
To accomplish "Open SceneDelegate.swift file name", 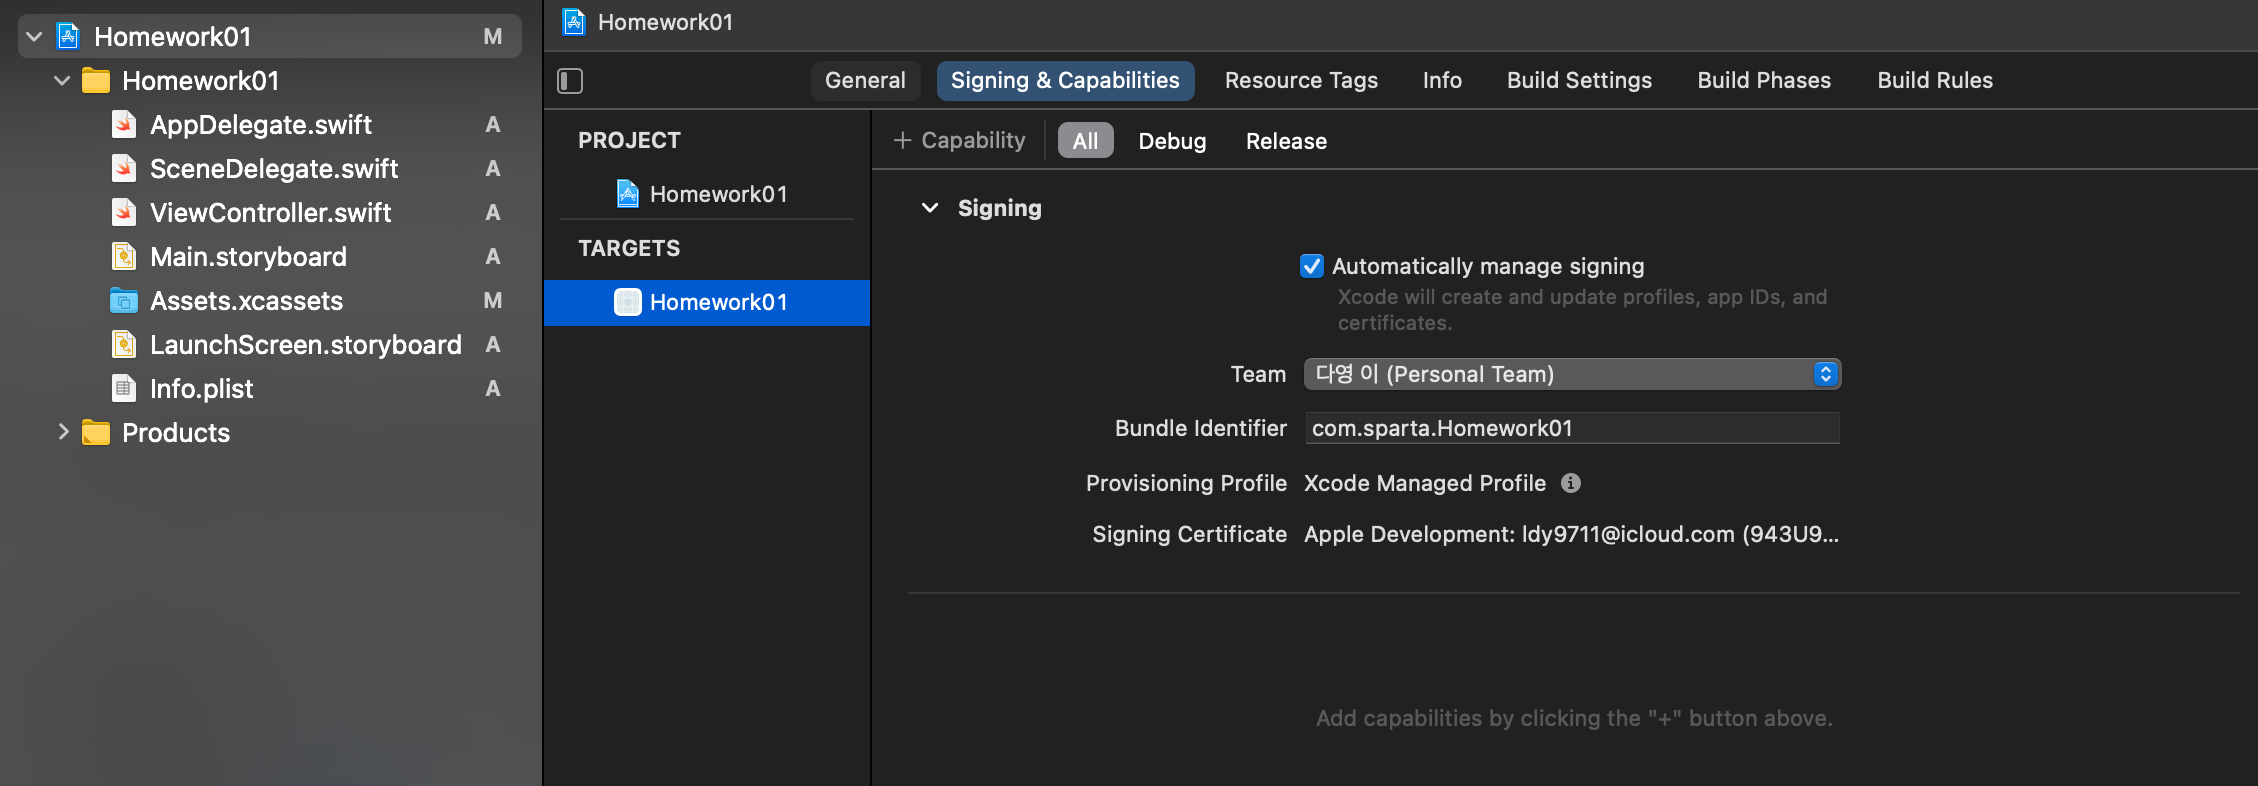I will click(x=274, y=169).
